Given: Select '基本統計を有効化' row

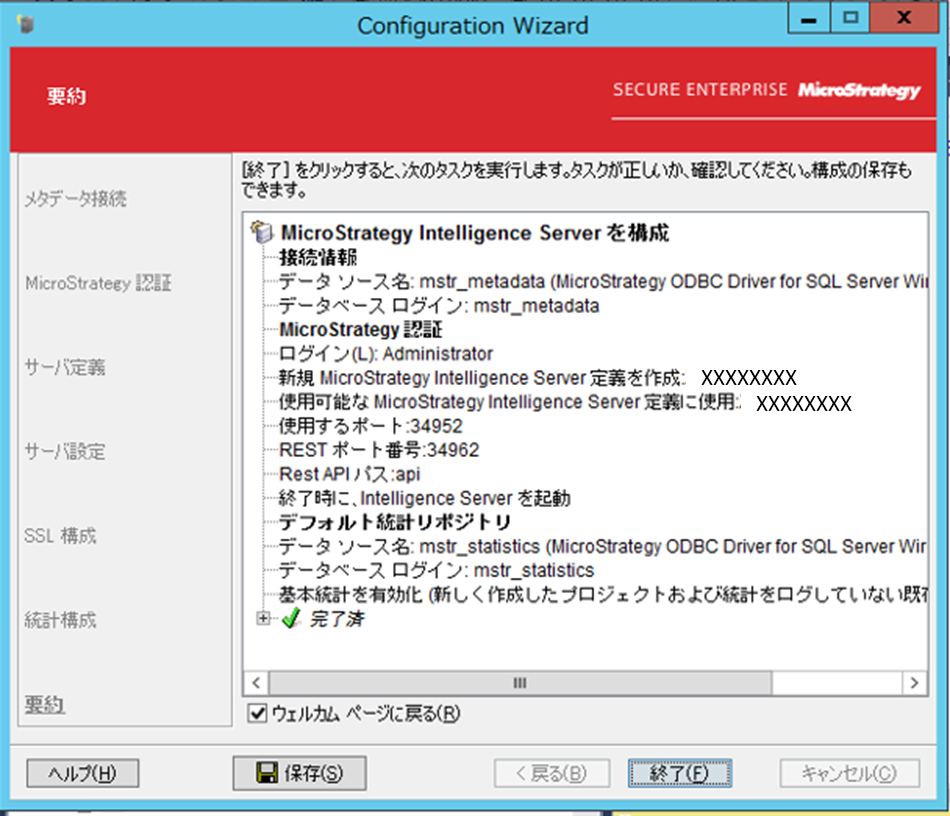Looking at the screenshot, I should (x=603, y=594).
